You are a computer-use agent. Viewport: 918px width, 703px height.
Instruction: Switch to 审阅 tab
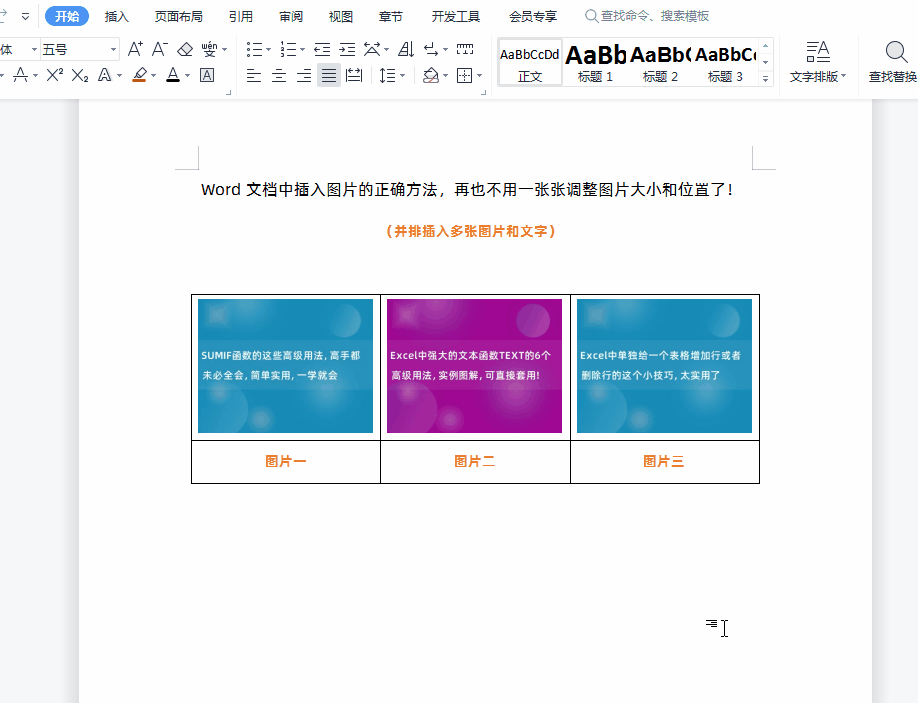291,16
